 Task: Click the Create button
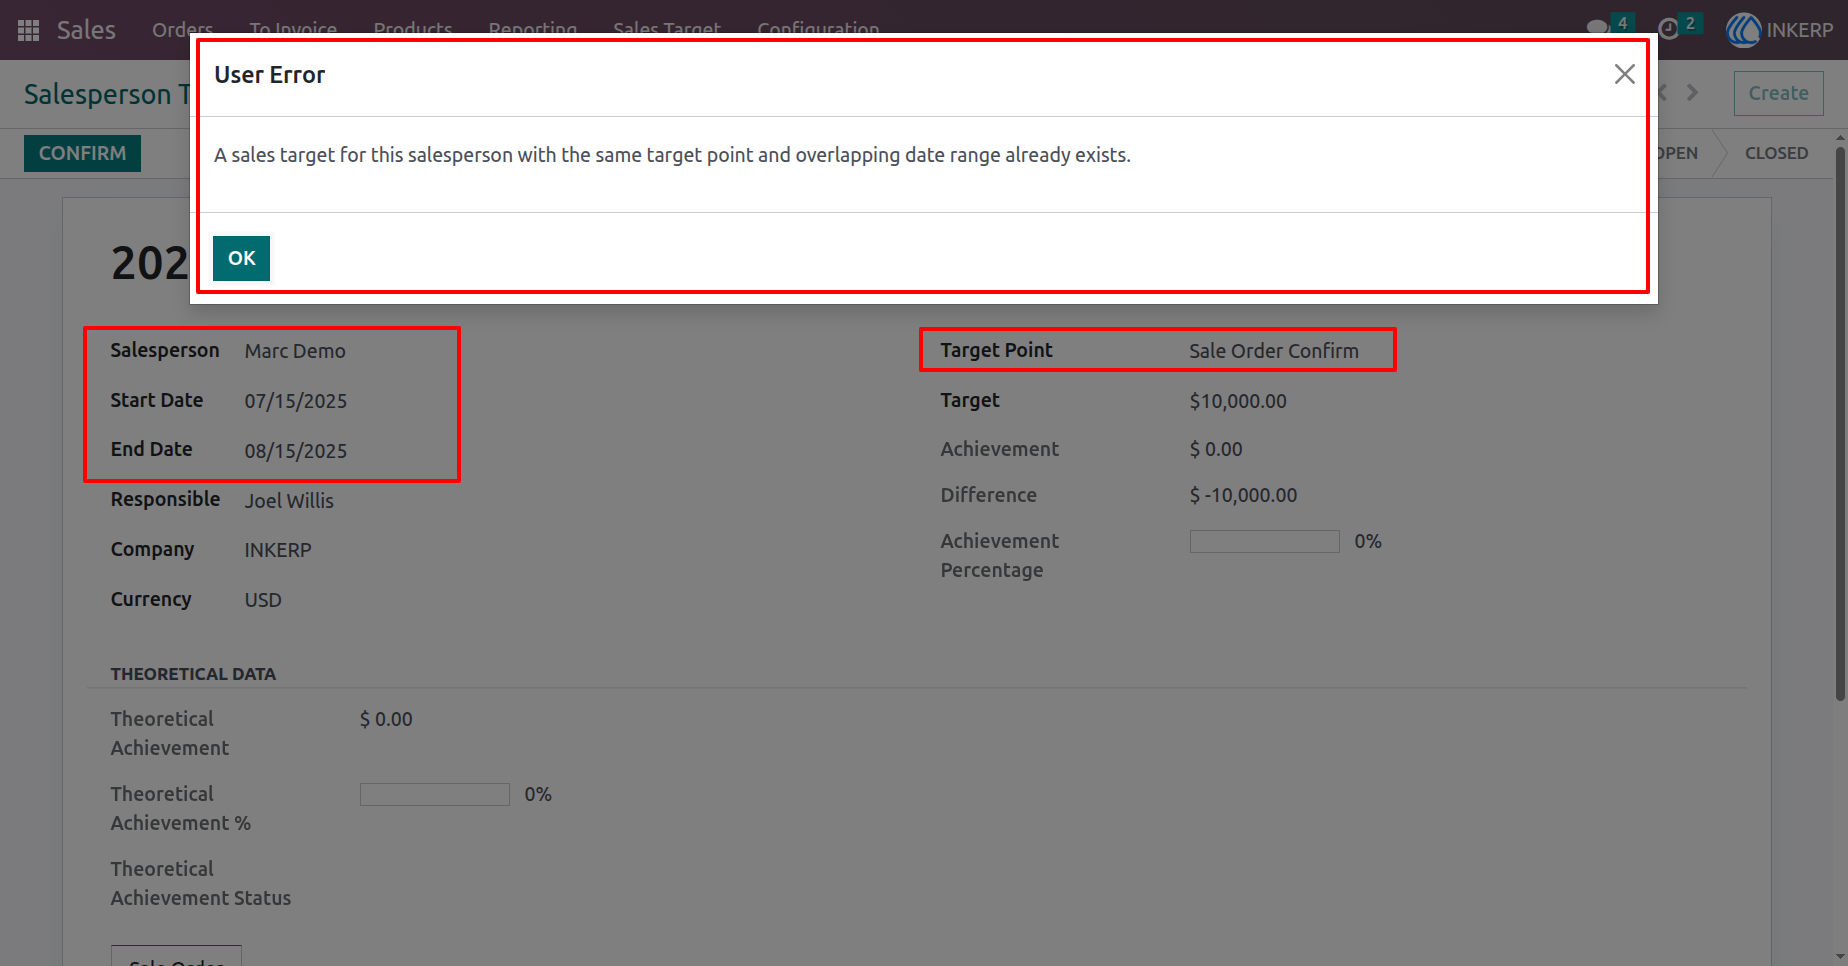click(1778, 93)
